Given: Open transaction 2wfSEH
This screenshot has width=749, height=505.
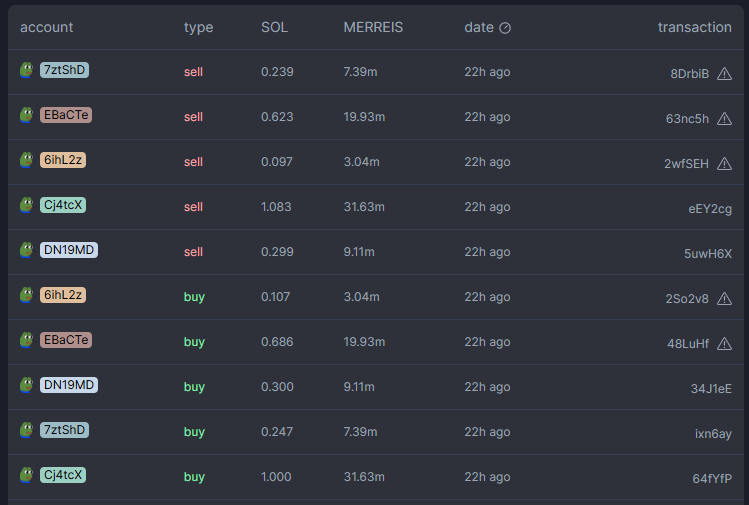Looking at the screenshot, I should (686, 163).
